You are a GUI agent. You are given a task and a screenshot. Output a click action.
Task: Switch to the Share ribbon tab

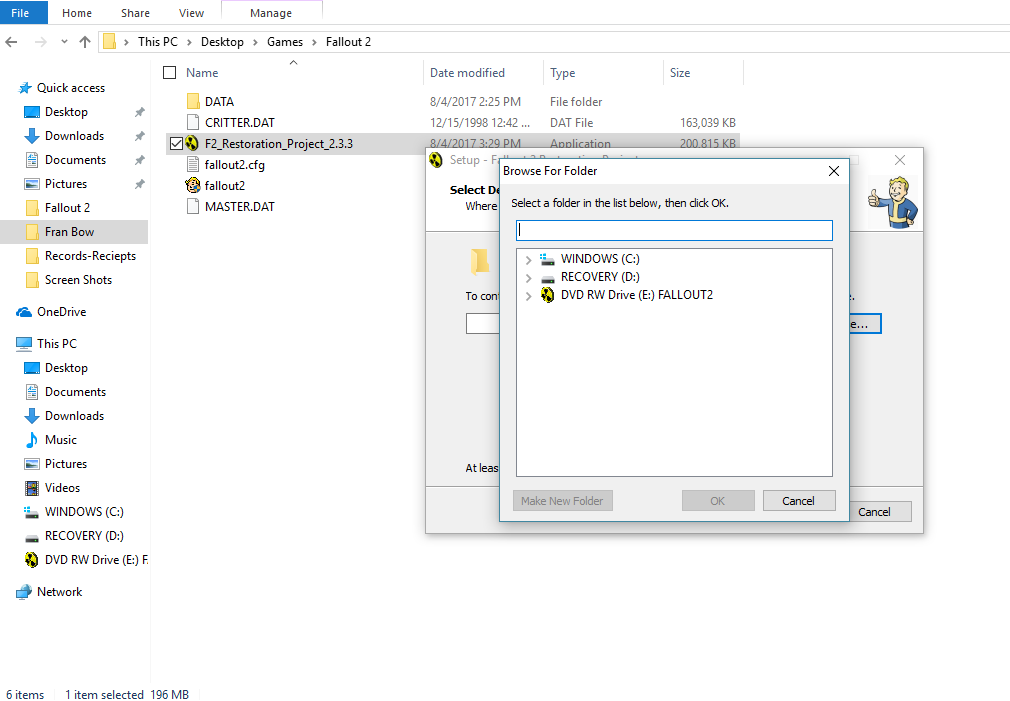click(135, 13)
